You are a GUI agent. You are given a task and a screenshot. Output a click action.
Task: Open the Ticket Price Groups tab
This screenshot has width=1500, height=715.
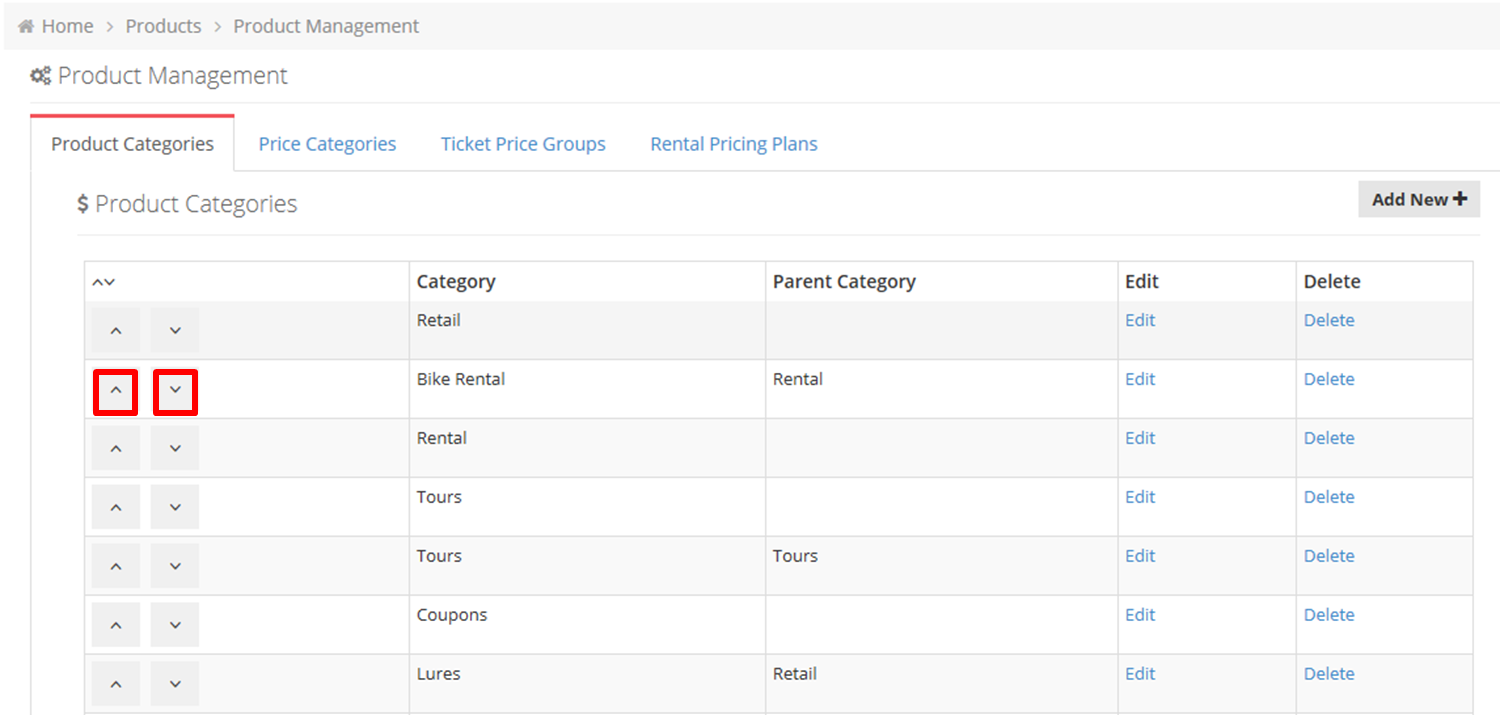point(523,144)
